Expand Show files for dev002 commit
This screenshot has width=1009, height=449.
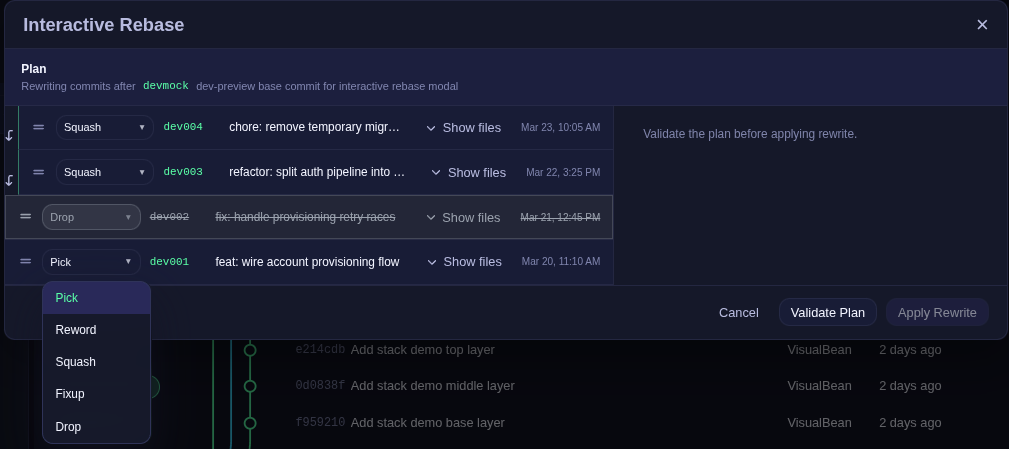tap(463, 217)
